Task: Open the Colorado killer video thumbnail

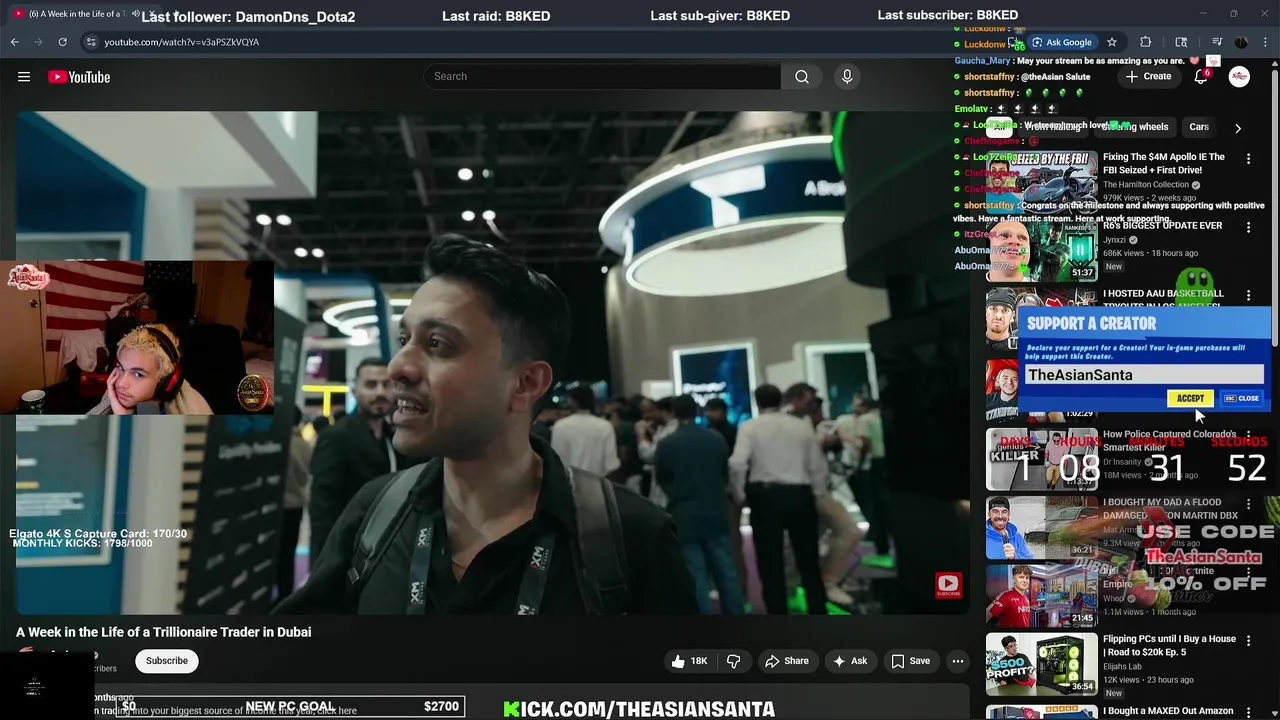Action: click(x=1041, y=459)
